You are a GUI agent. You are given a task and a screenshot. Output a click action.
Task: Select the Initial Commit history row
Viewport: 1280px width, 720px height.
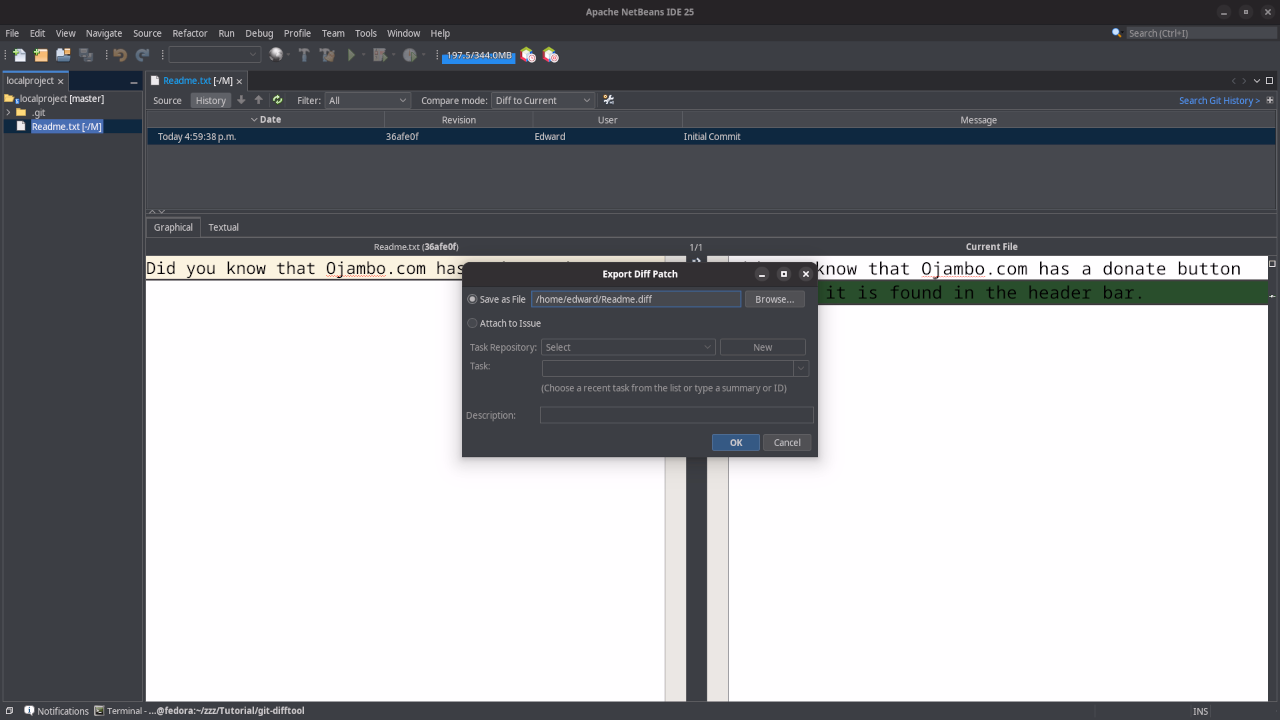[711, 137]
